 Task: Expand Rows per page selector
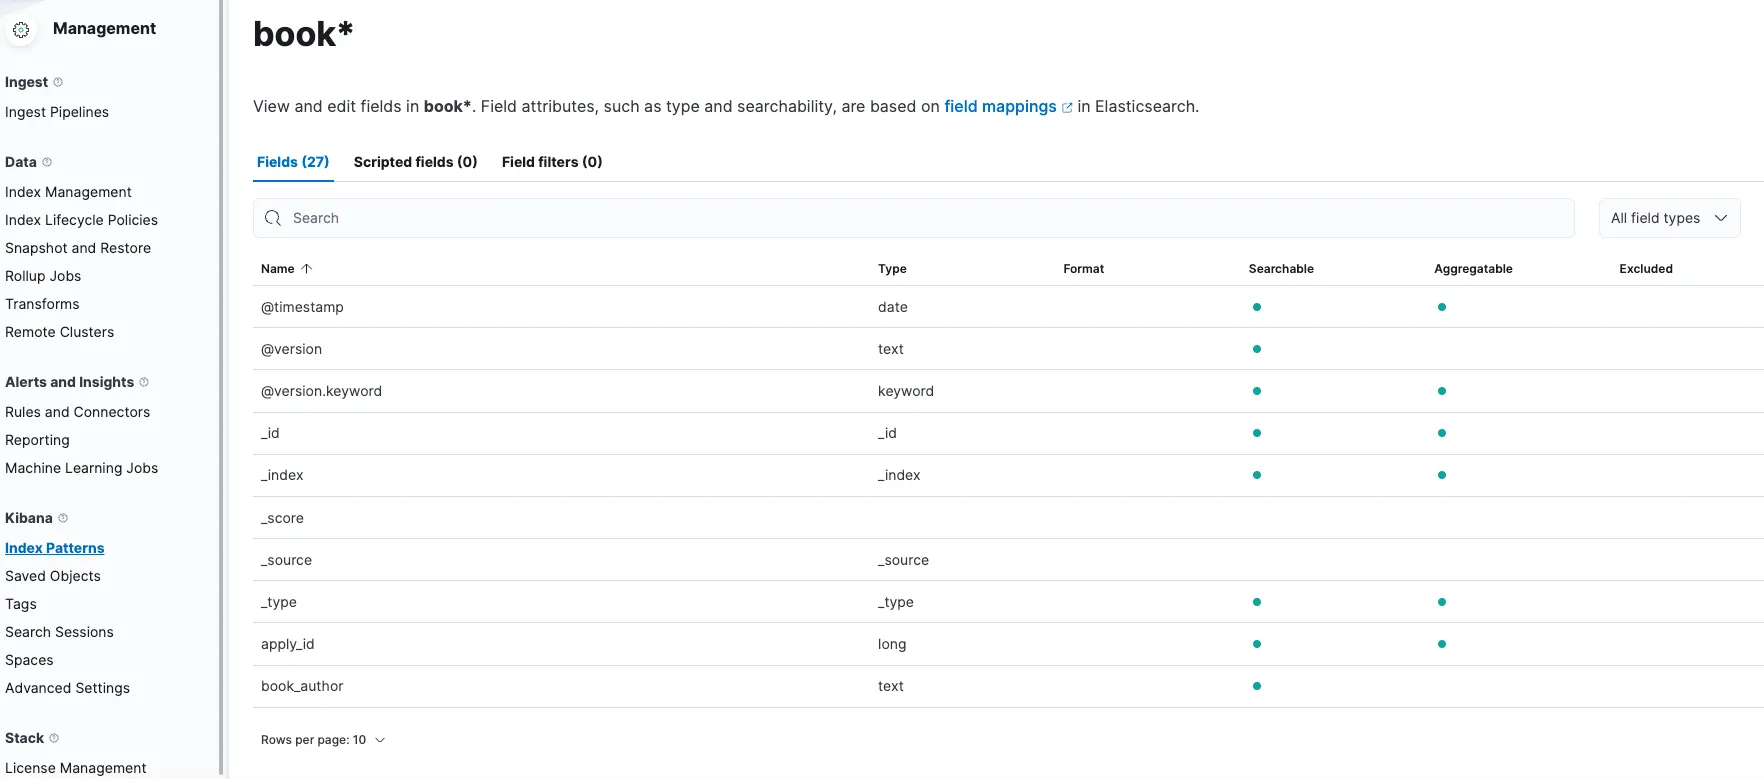tap(323, 740)
